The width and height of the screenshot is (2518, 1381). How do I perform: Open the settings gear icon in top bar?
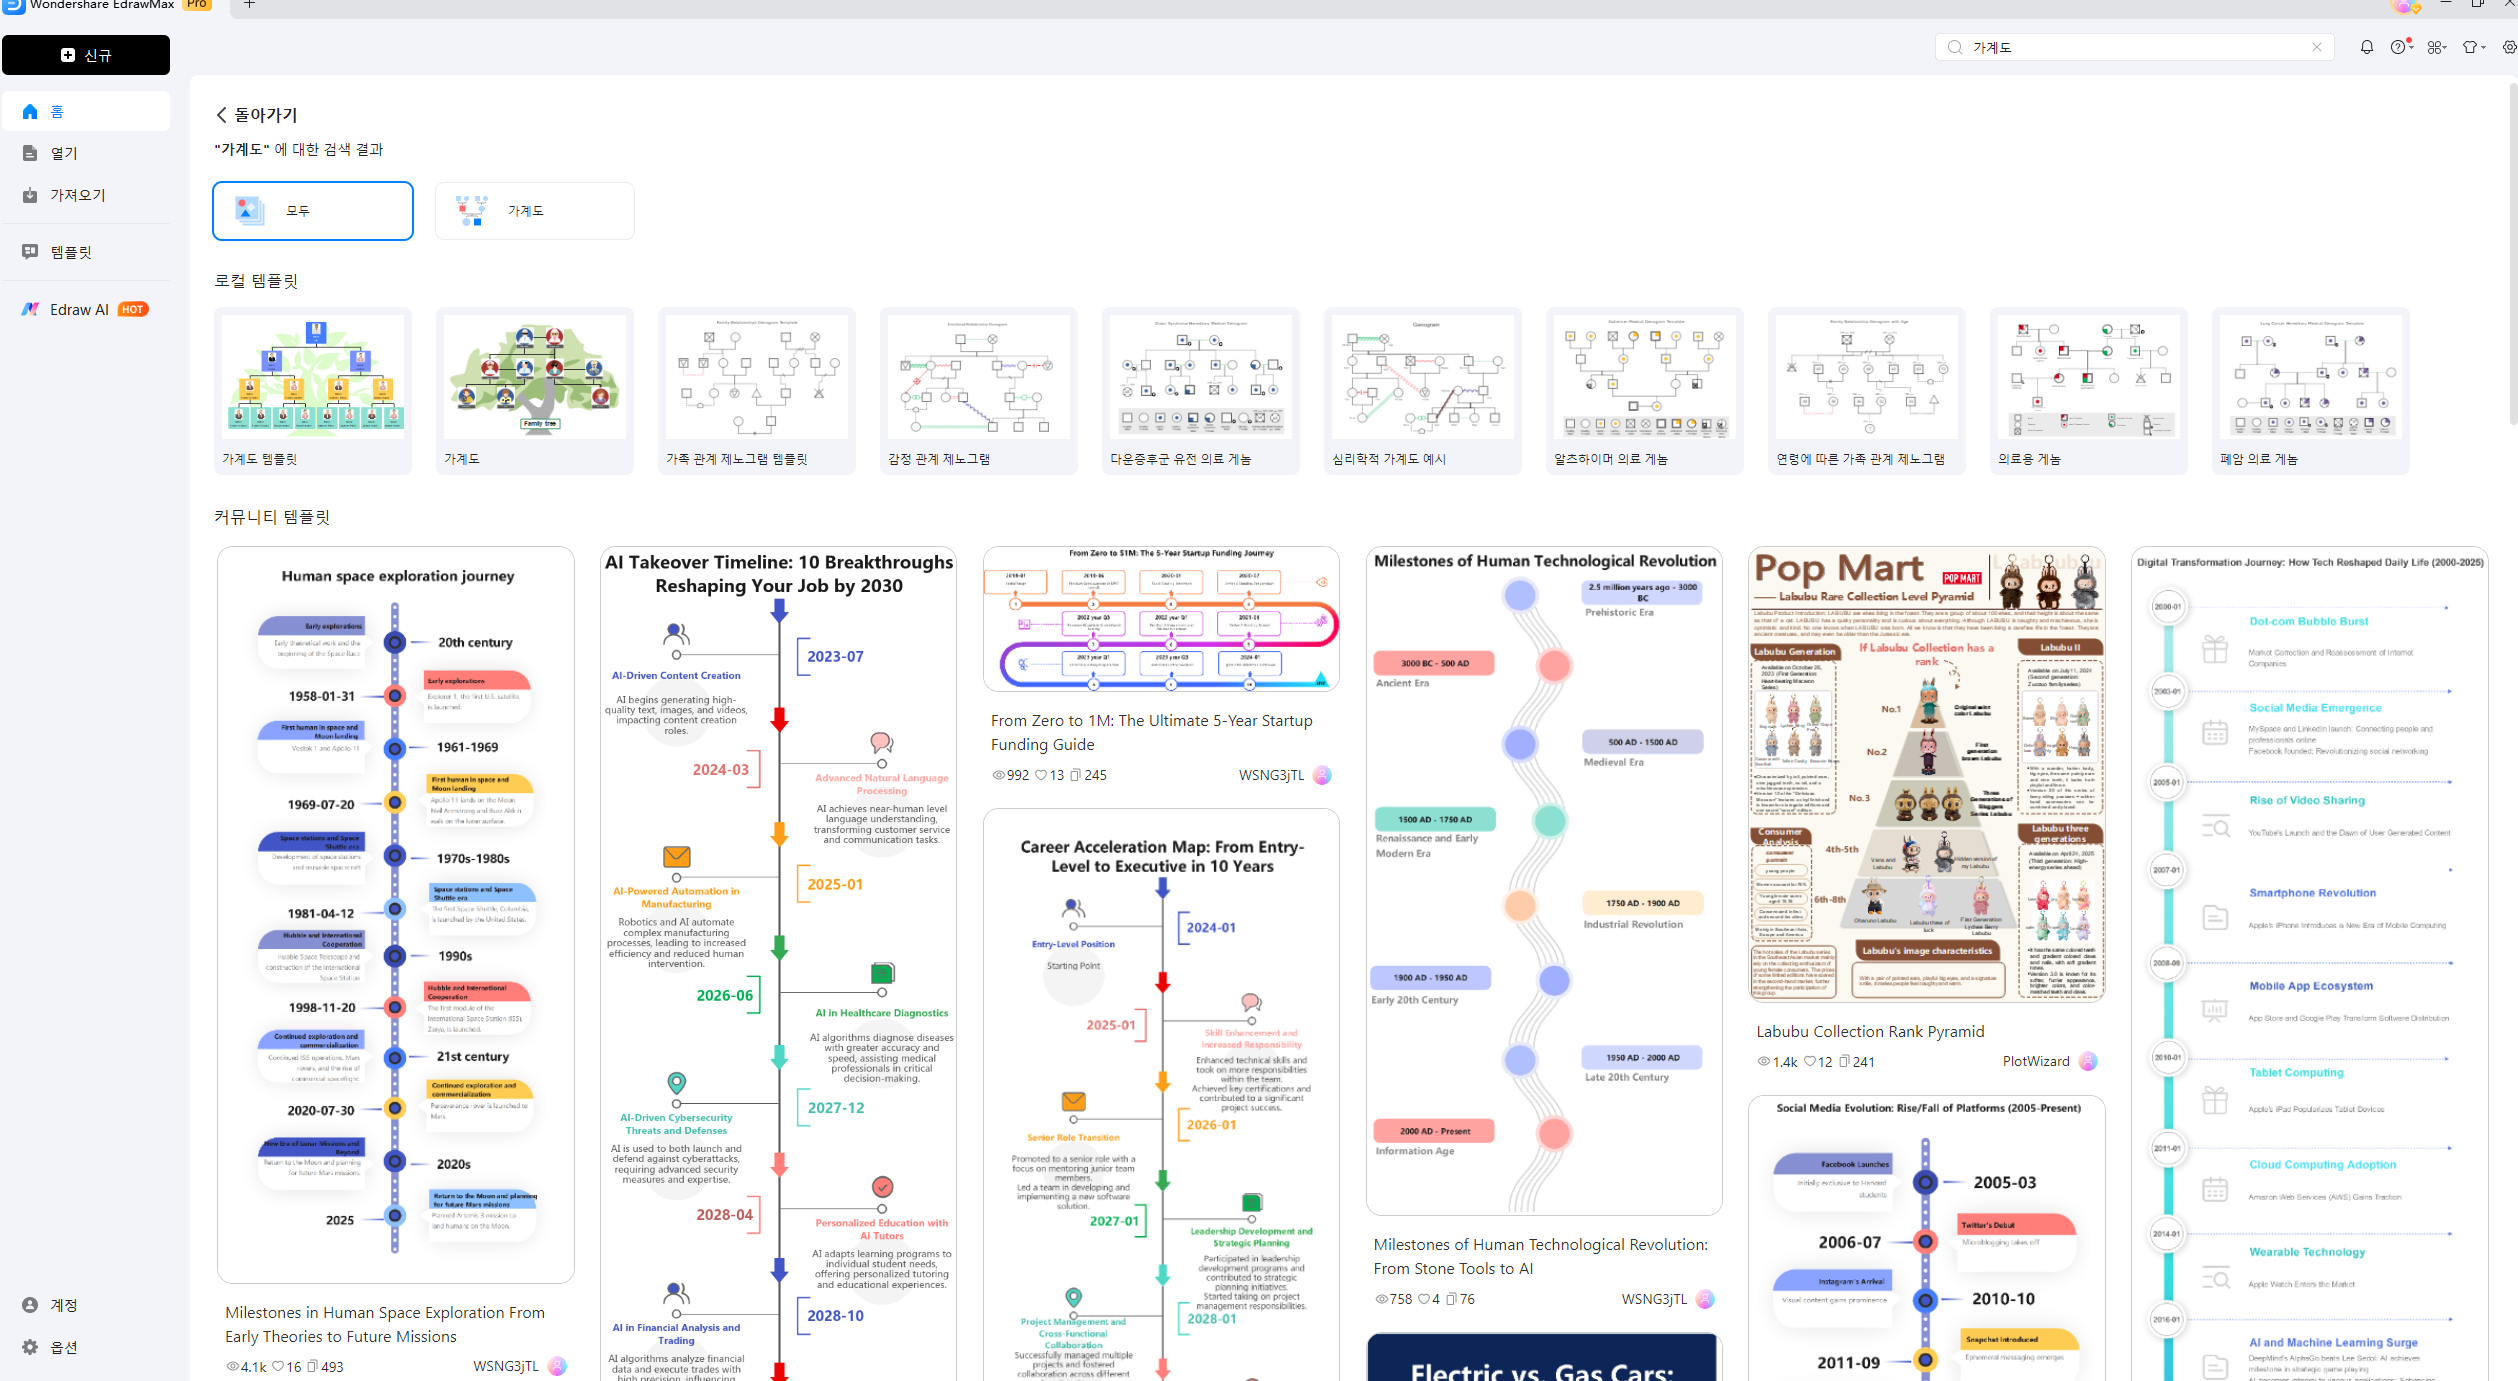pyautogui.click(x=2508, y=47)
